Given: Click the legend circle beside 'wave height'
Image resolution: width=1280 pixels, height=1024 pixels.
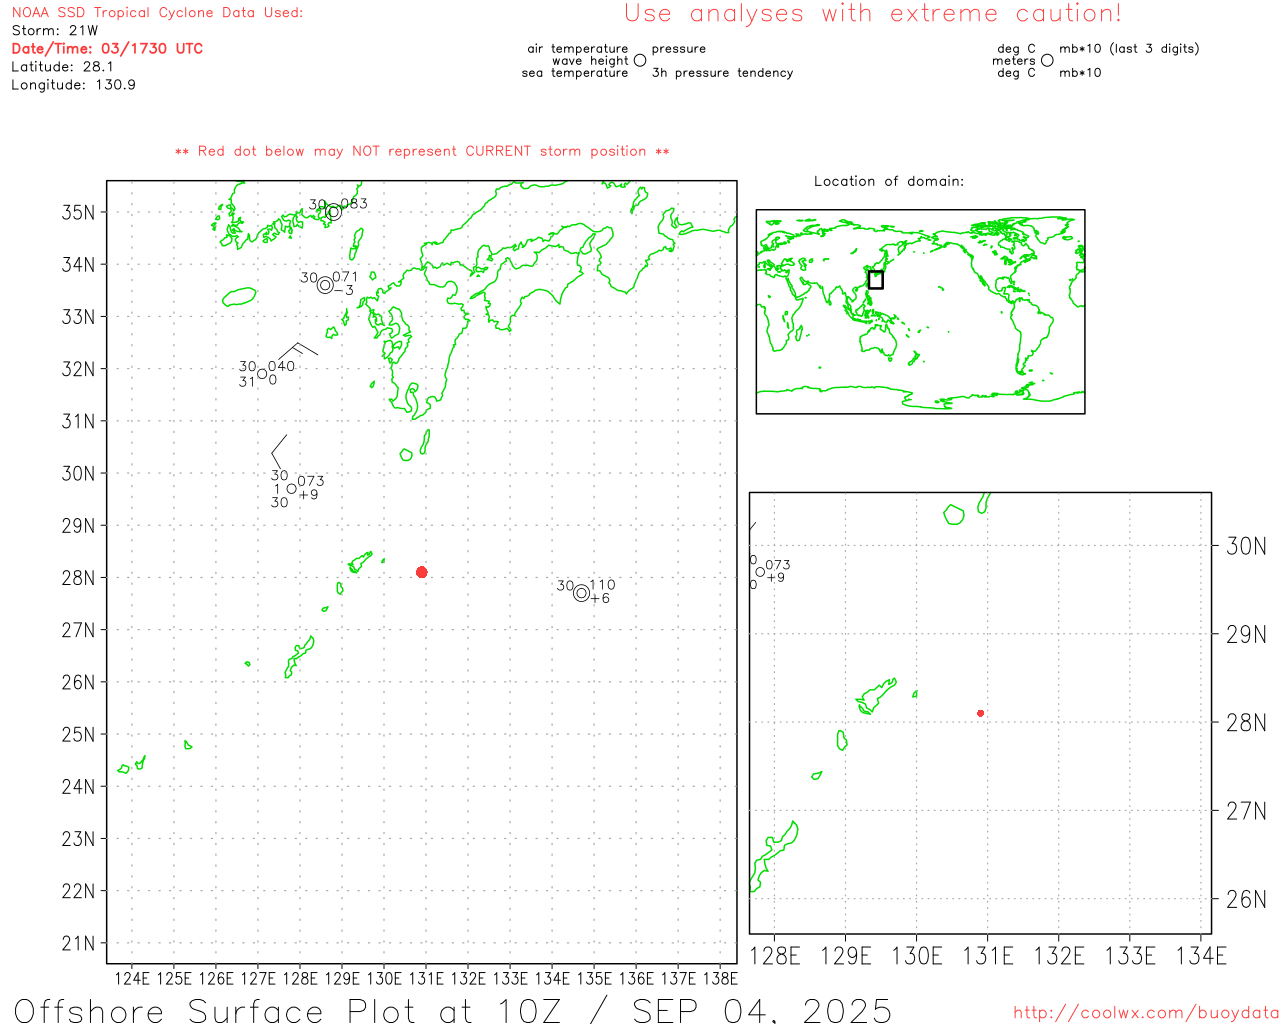Looking at the screenshot, I should tap(640, 60).
